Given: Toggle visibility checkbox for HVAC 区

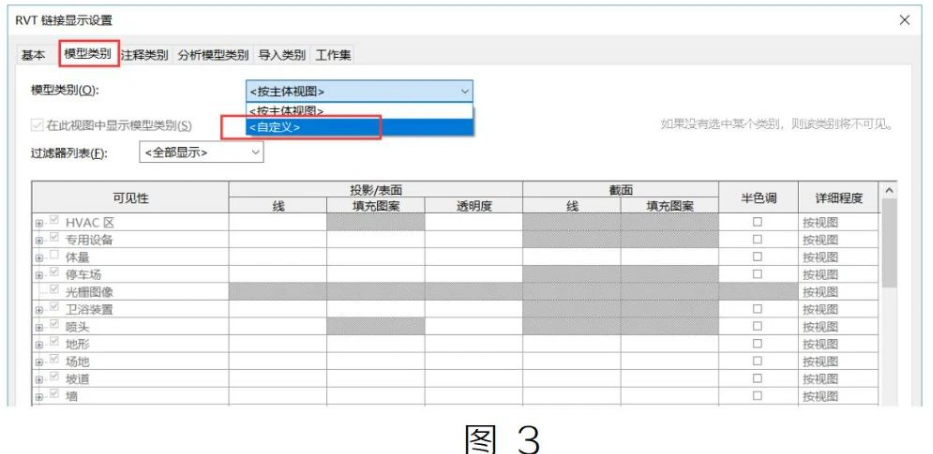Looking at the screenshot, I should coord(55,221).
